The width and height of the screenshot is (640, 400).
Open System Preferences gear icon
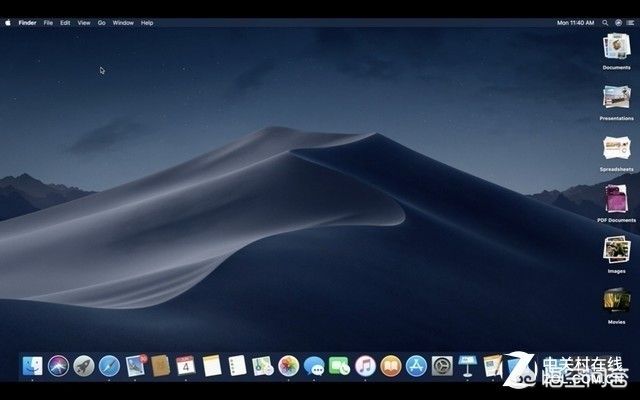[x=442, y=366]
